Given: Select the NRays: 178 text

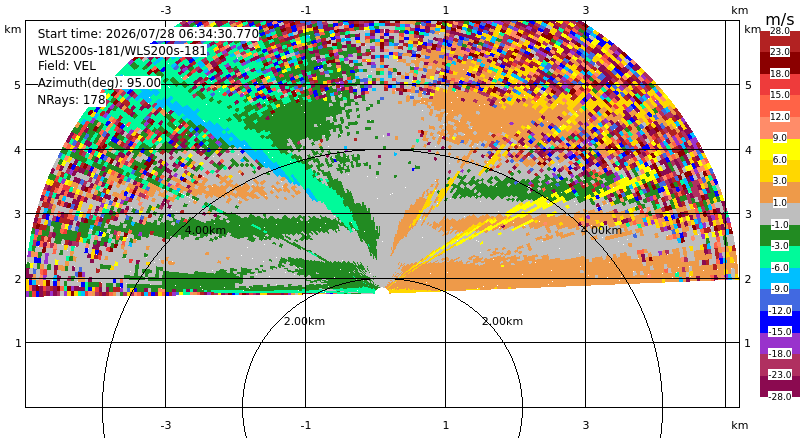Looking at the screenshot, I should (x=71, y=100).
